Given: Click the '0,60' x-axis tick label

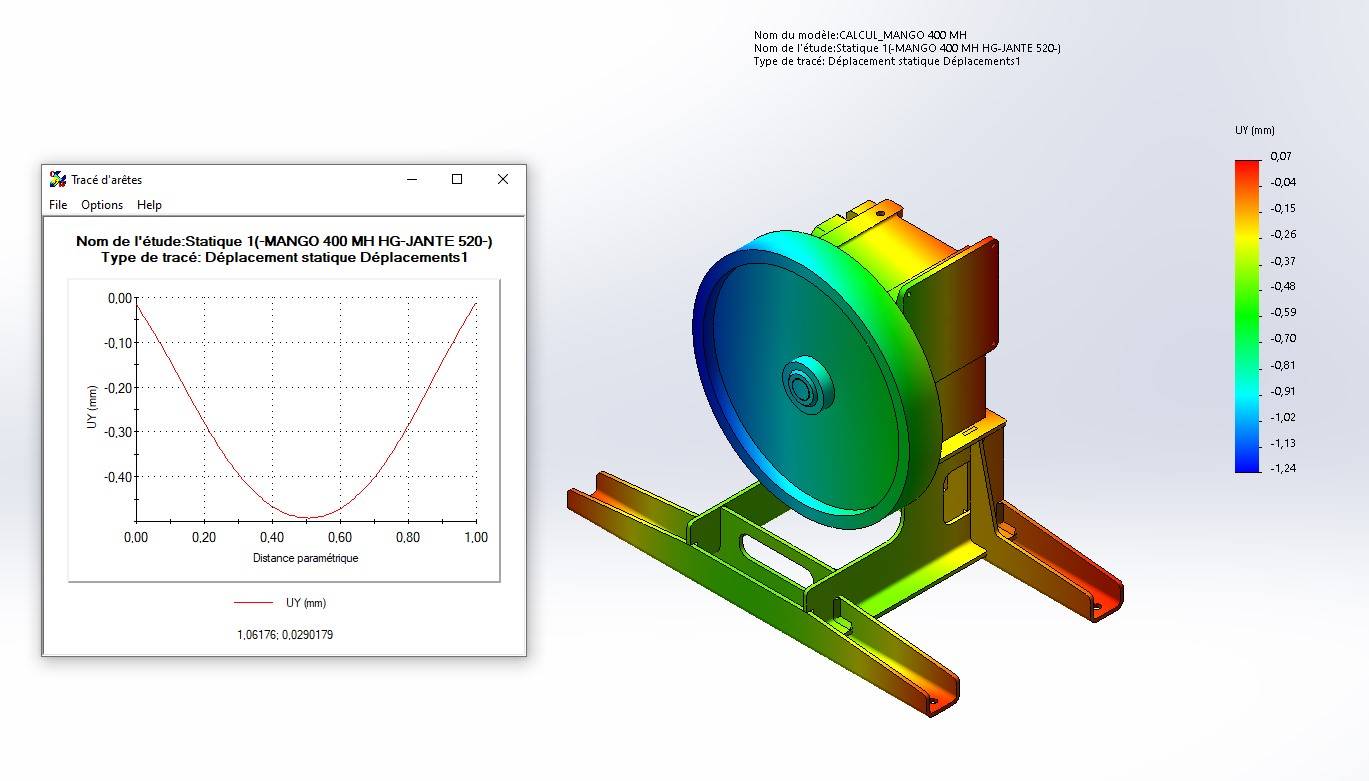Looking at the screenshot, I should tap(340, 537).
